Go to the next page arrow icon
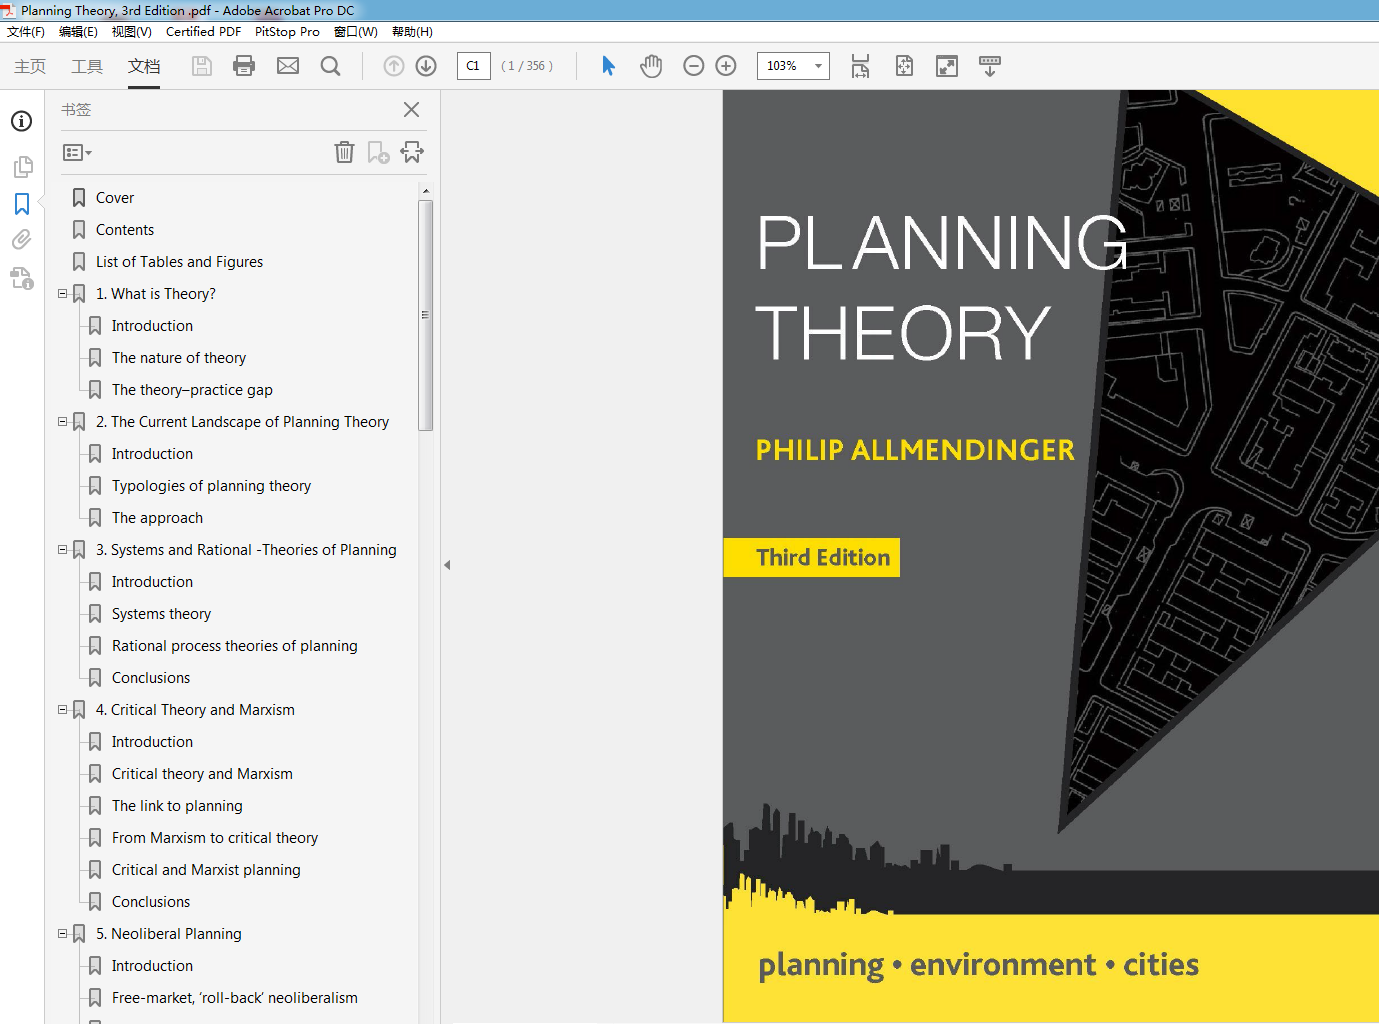 [x=426, y=66]
